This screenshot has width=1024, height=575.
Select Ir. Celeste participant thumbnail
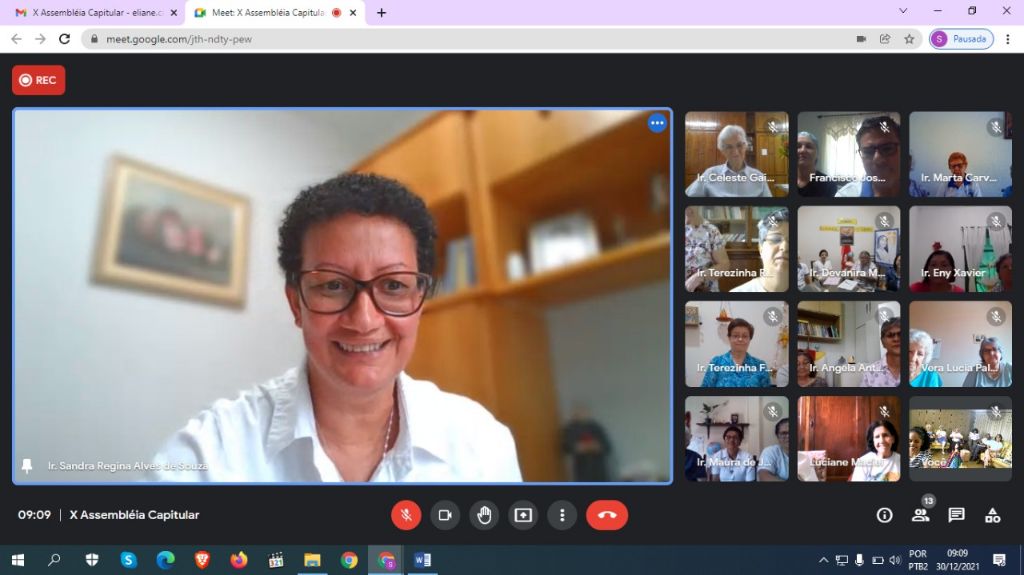(737, 153)
